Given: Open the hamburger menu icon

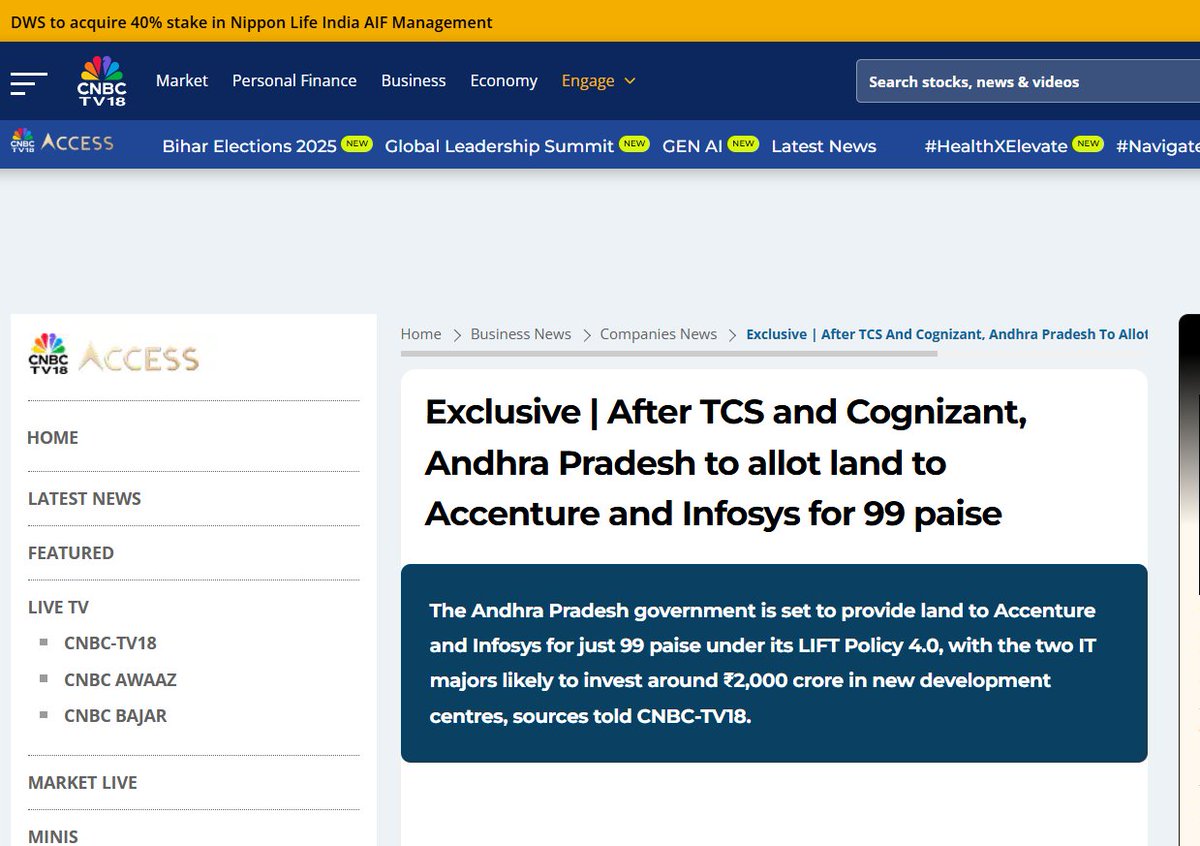Looking at the screenshot, I should pyautogui.click(x=29, y=83).
